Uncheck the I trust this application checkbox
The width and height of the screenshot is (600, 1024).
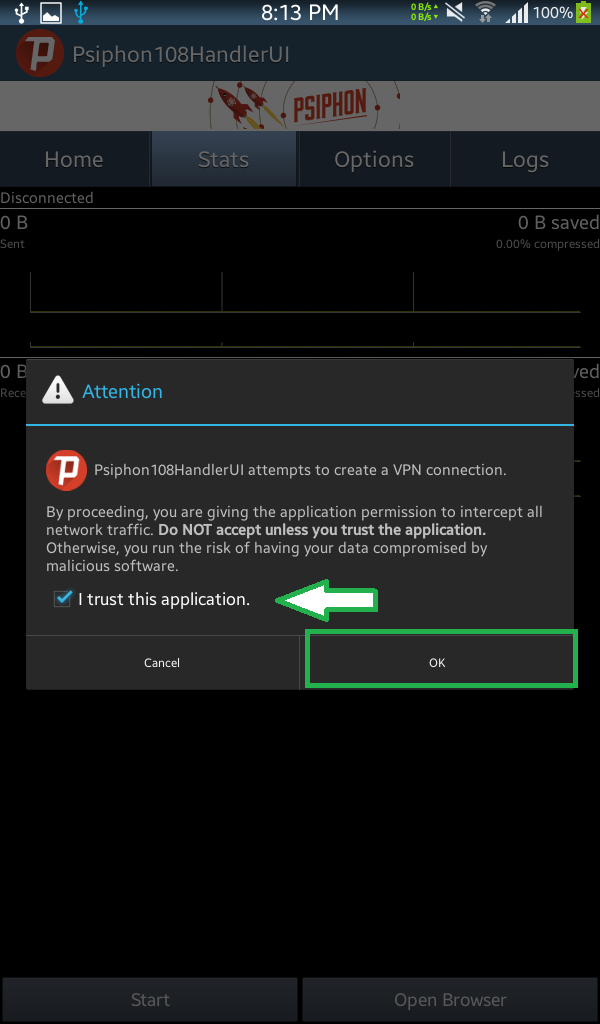(63, 598)
